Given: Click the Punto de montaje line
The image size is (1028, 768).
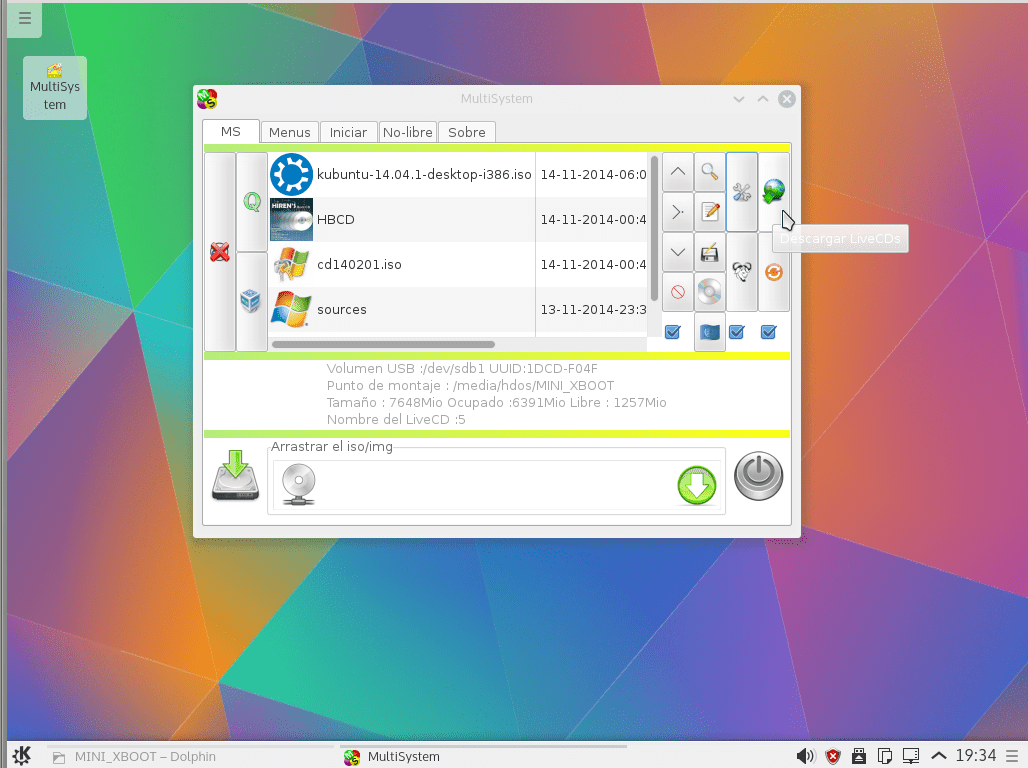Looking at the screenshot, I should [x=470, y=386].
